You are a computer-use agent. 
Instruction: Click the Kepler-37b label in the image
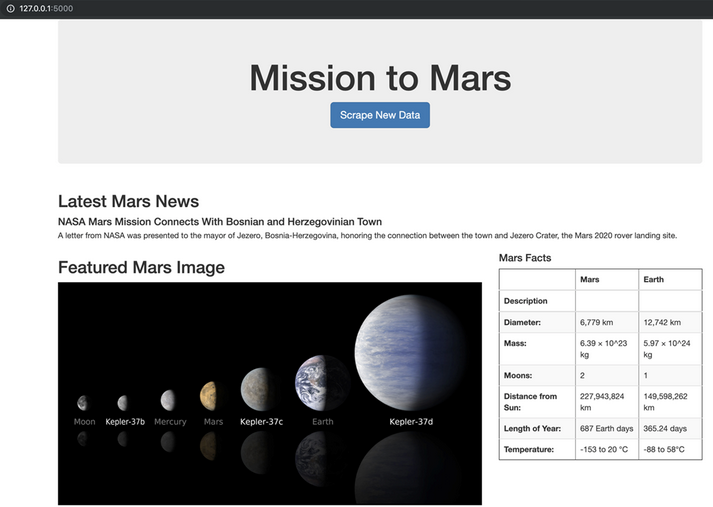(125, 422)
